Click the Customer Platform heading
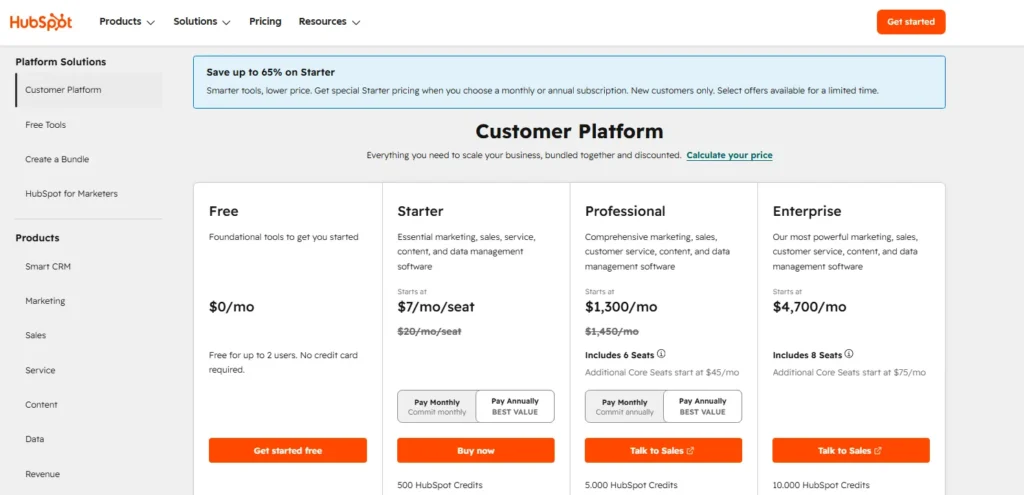The width and height of the screenshot is (1024, 495). pyautogui.click(x=569, y=131)
